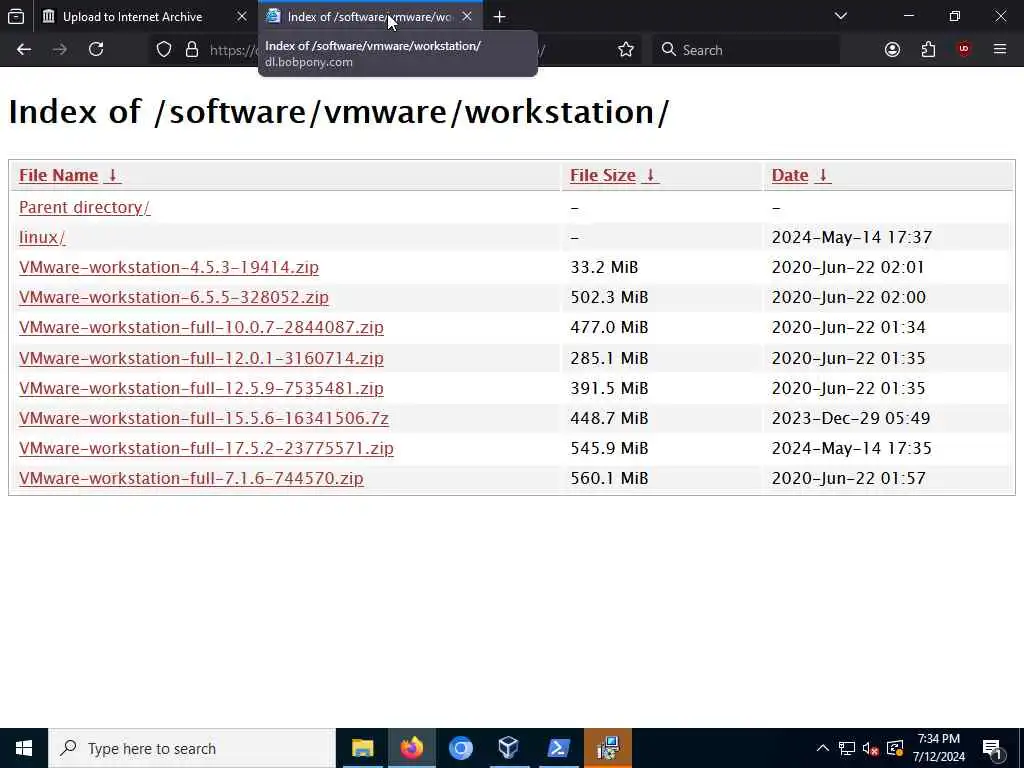Close the Upload to Internet Archive tab
Screen dimensions: 1024x768
pyautogui.click(x=242, y=16)
